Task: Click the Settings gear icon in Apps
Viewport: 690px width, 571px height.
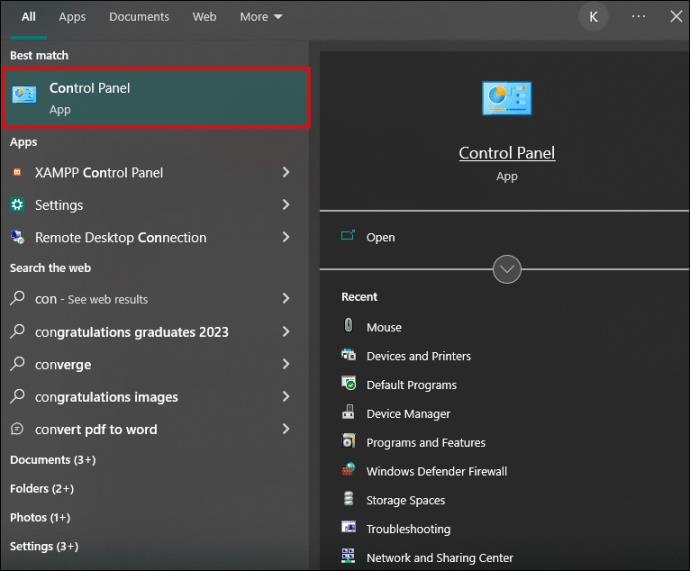Action: click(17, 205)
